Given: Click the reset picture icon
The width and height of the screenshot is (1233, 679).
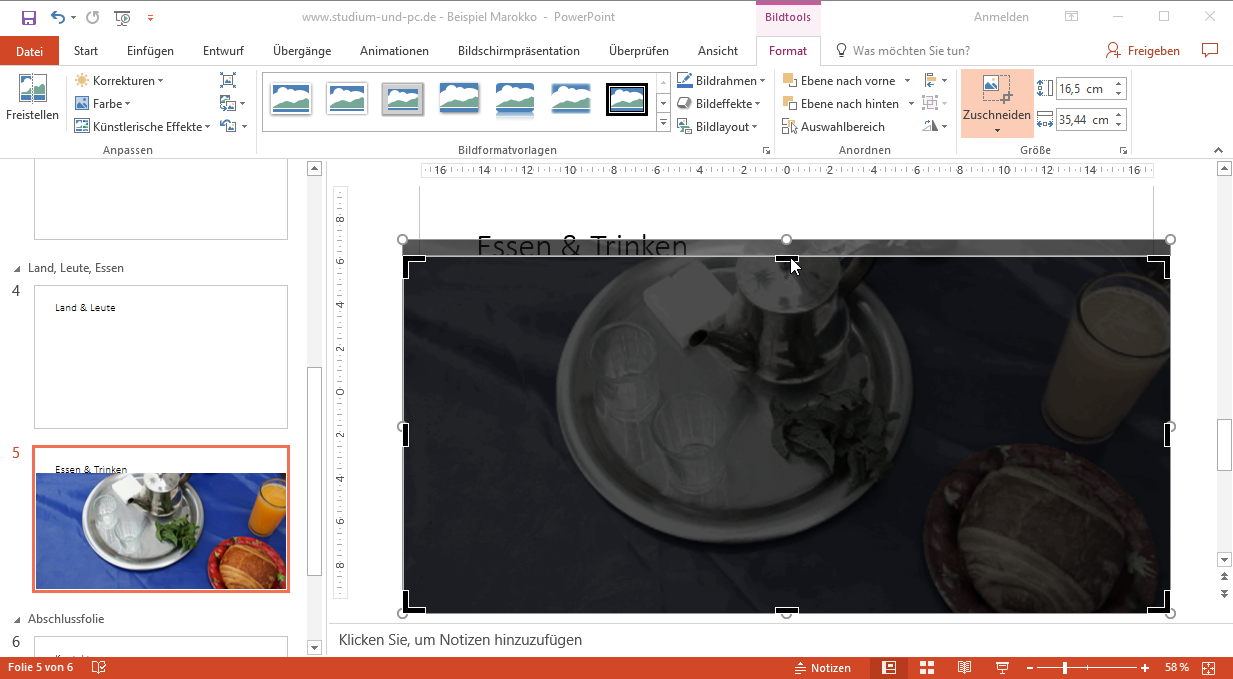Looking at the screenshot, I should 228,126.
